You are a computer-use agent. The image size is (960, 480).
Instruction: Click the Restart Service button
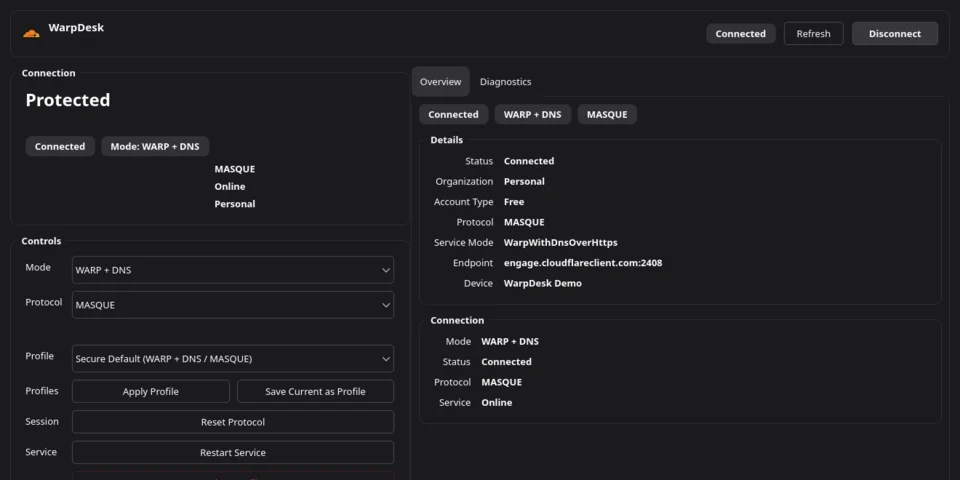coord(233,452)
